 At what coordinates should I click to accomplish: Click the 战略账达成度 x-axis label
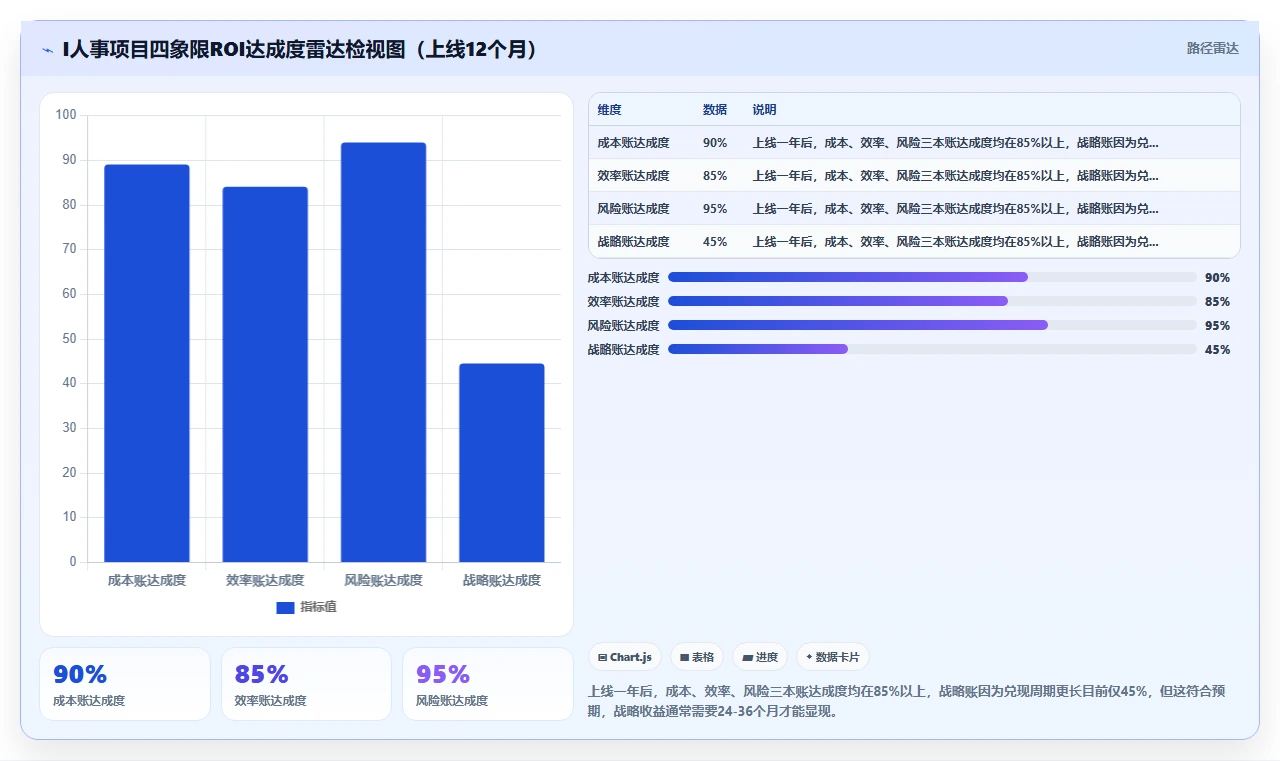pyautogui.click(x=502, y=580)
